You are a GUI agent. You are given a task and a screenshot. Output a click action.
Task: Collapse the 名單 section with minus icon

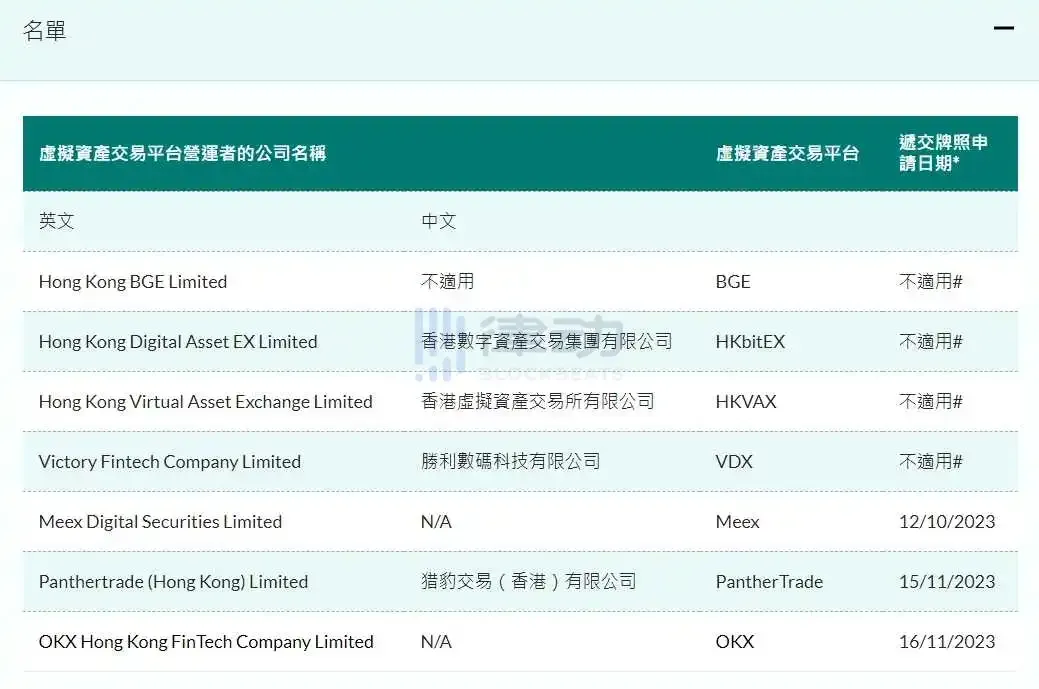pos(1003,28)
